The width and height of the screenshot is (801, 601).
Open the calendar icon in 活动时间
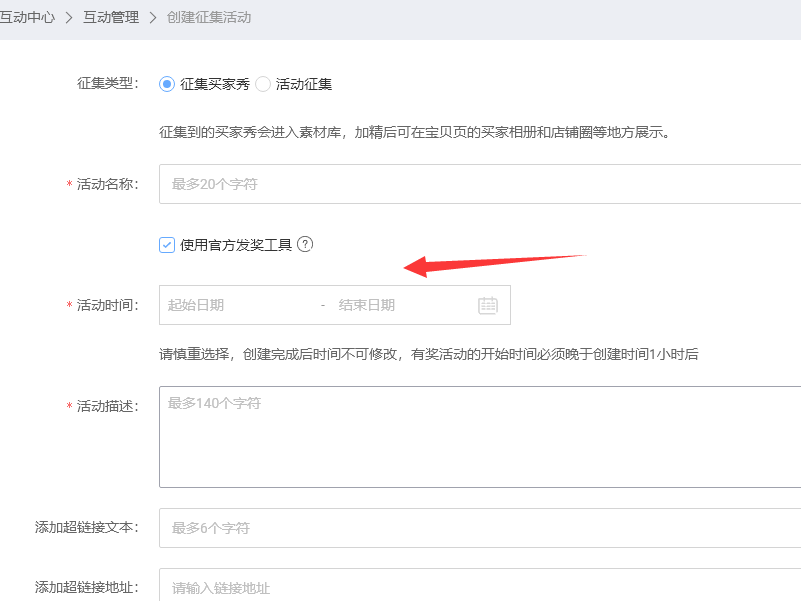tap(488, 305)
